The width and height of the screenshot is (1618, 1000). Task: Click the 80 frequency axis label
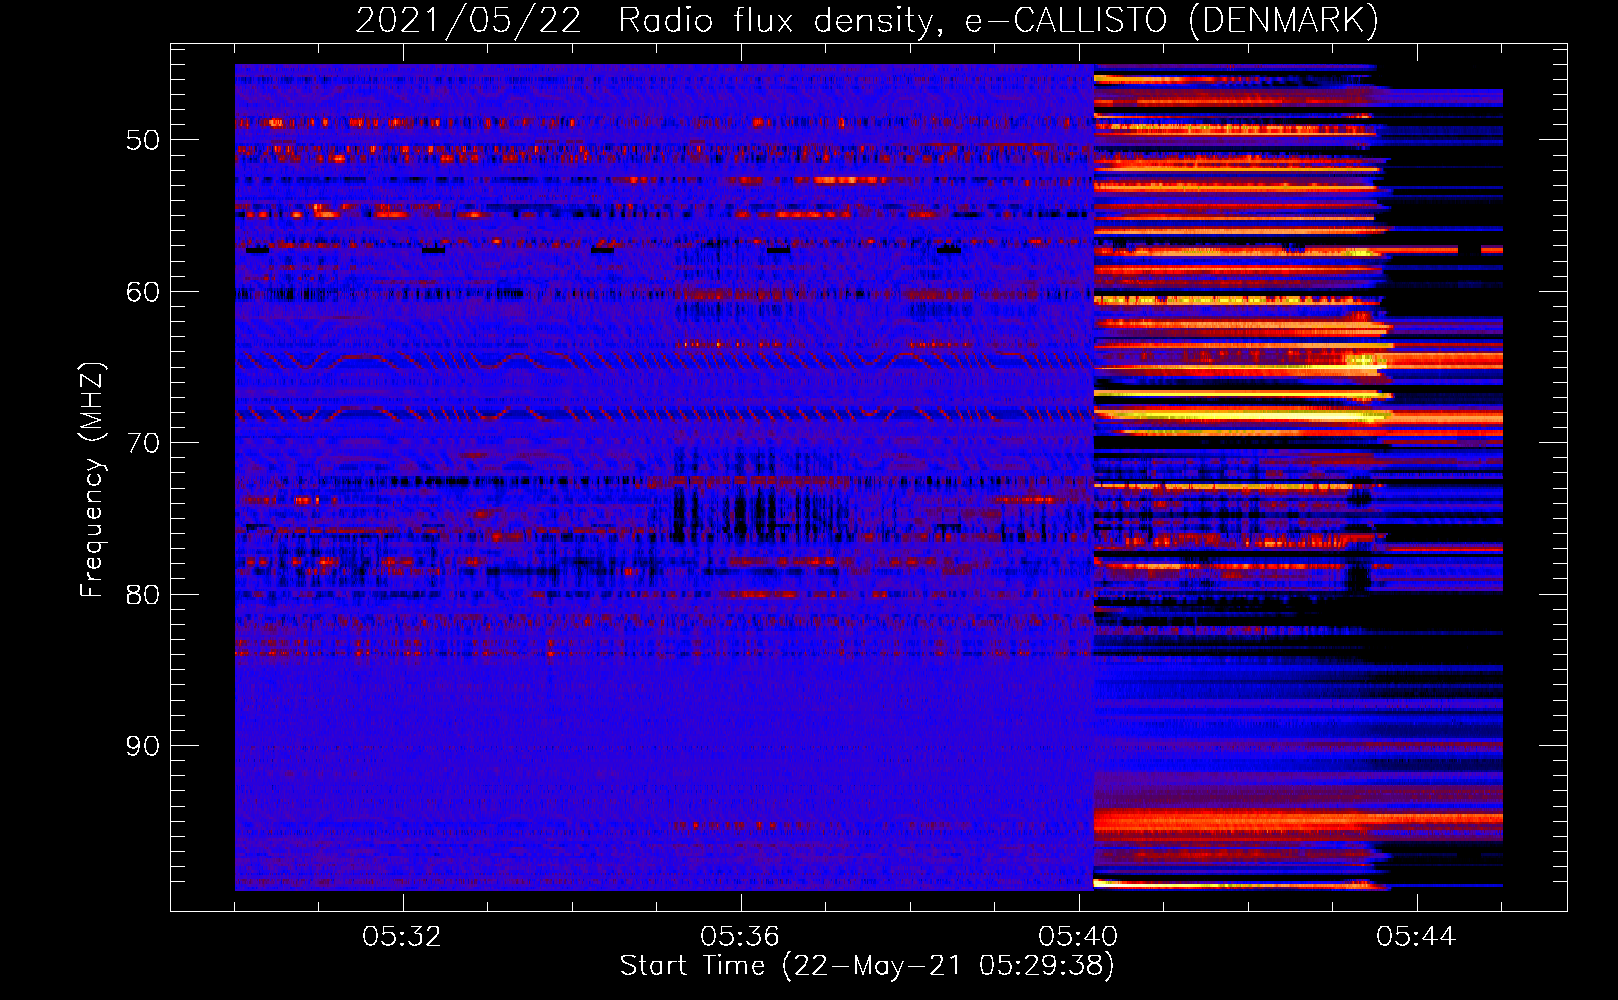pyautogui.click(x=143, y=595)
